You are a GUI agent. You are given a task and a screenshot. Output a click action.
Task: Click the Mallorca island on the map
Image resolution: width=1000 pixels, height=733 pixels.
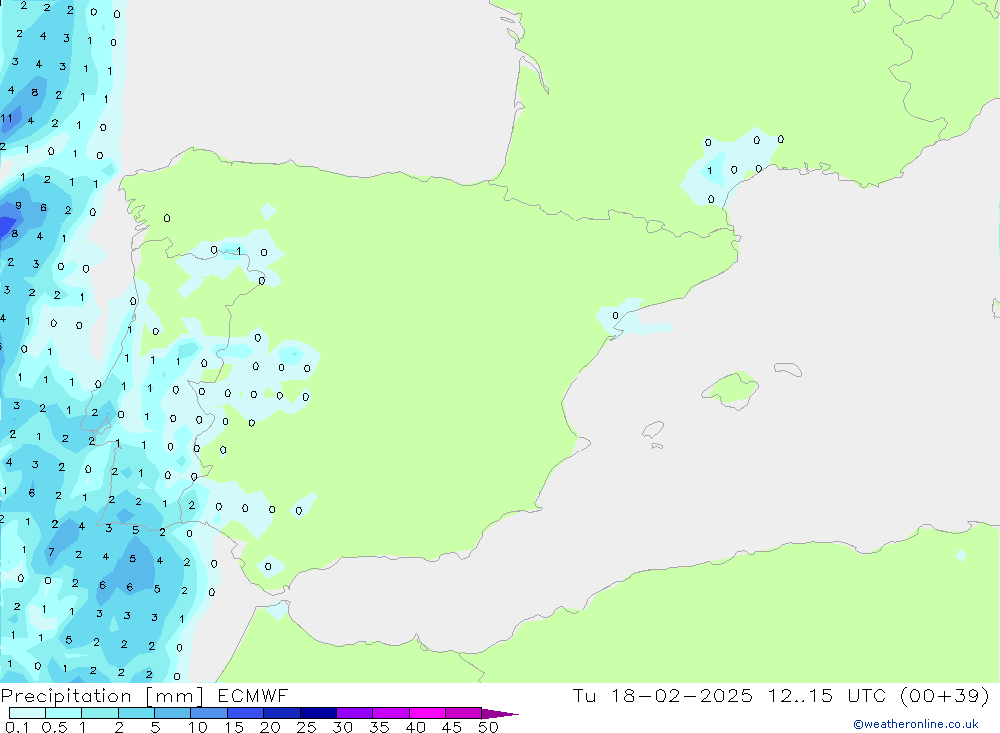point(731,389)
